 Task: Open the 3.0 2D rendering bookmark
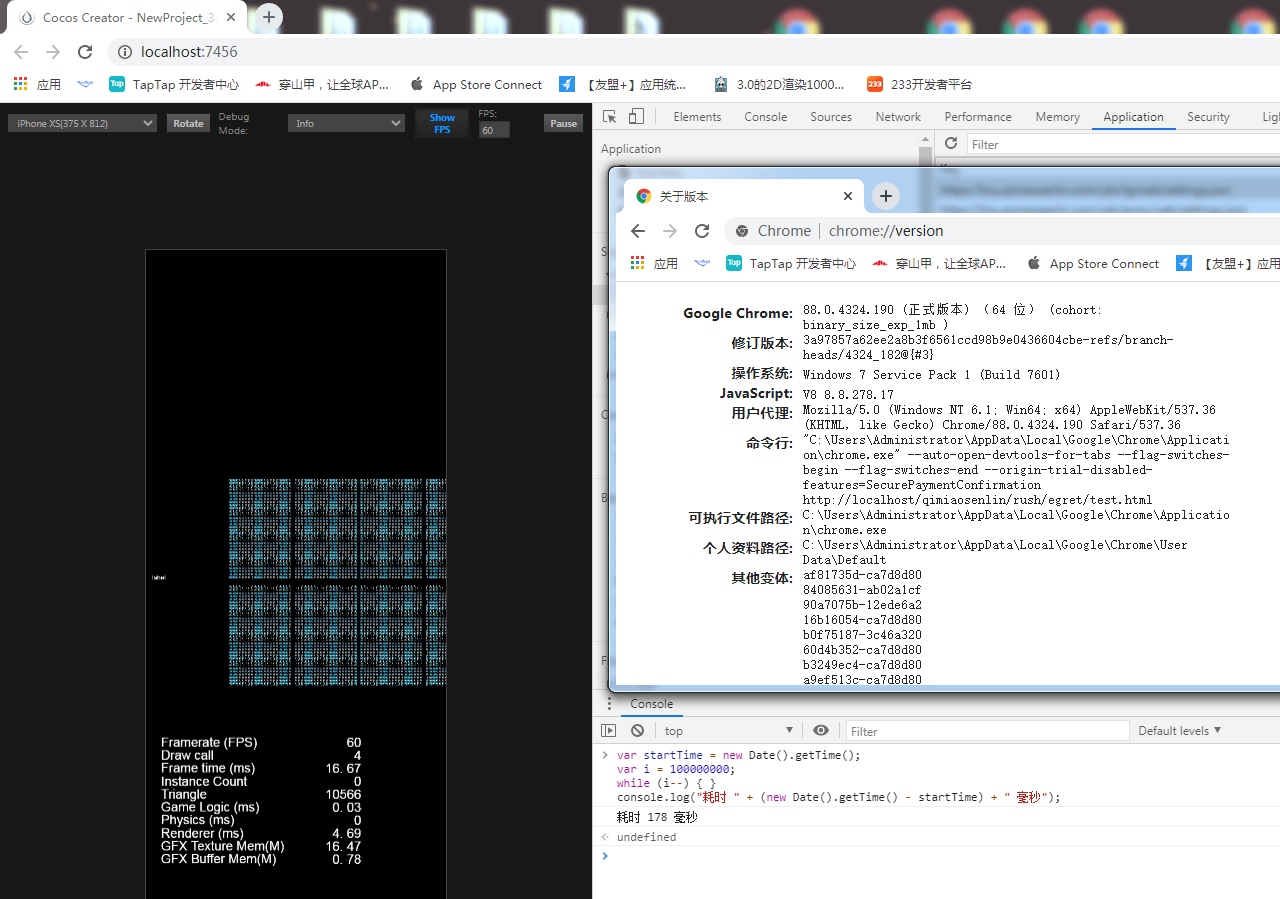point(779,85)
